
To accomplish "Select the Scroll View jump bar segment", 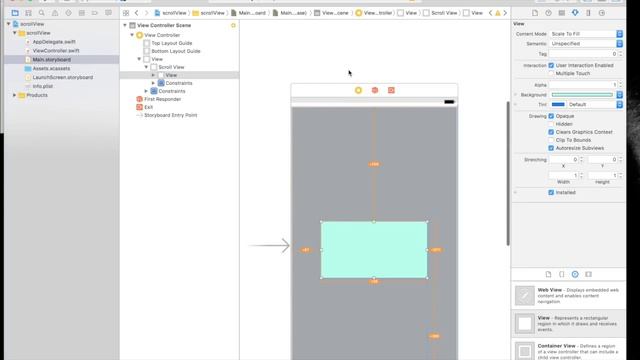I will click(x=440, y=13).
